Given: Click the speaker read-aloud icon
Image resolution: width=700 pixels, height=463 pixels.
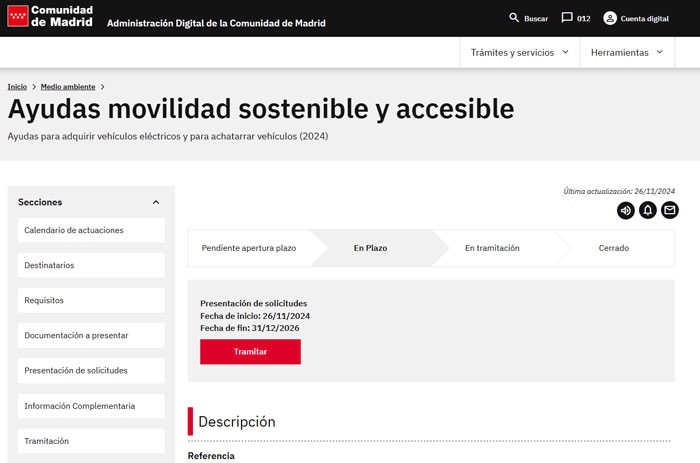Looking at the screenshot, I should [626, 210].
